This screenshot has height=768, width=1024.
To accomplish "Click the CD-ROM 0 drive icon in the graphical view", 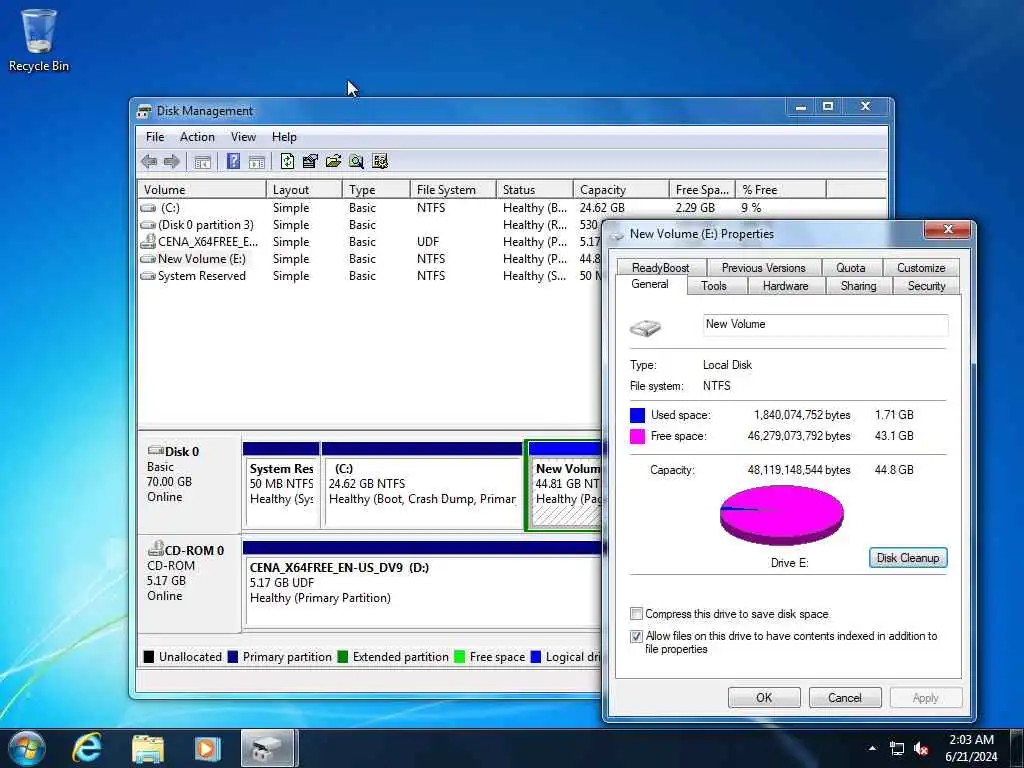I will tap(155, 549).
